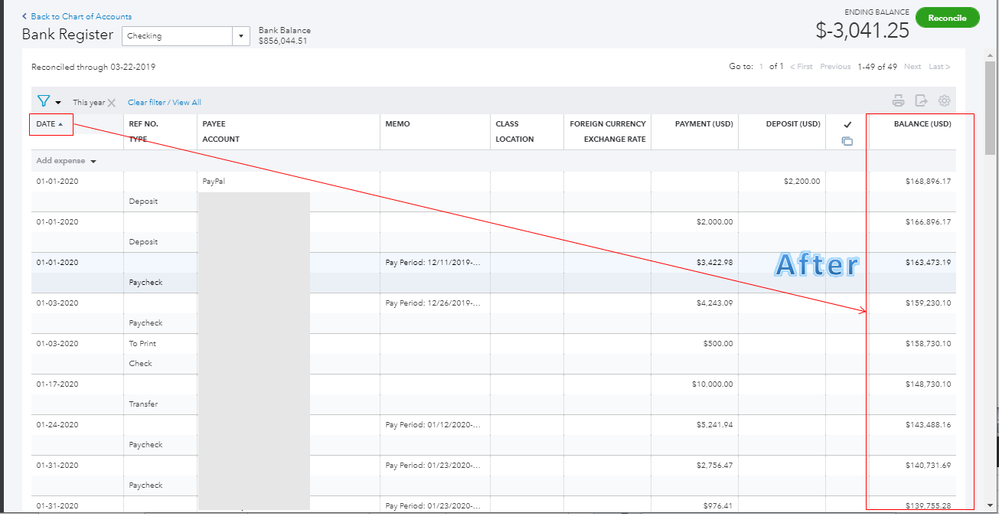This screenshot has width=999, height=514.
Task: Click the Back to Chart of Accounts arrow
Action: pyautogui.click(x=24, y=17)
